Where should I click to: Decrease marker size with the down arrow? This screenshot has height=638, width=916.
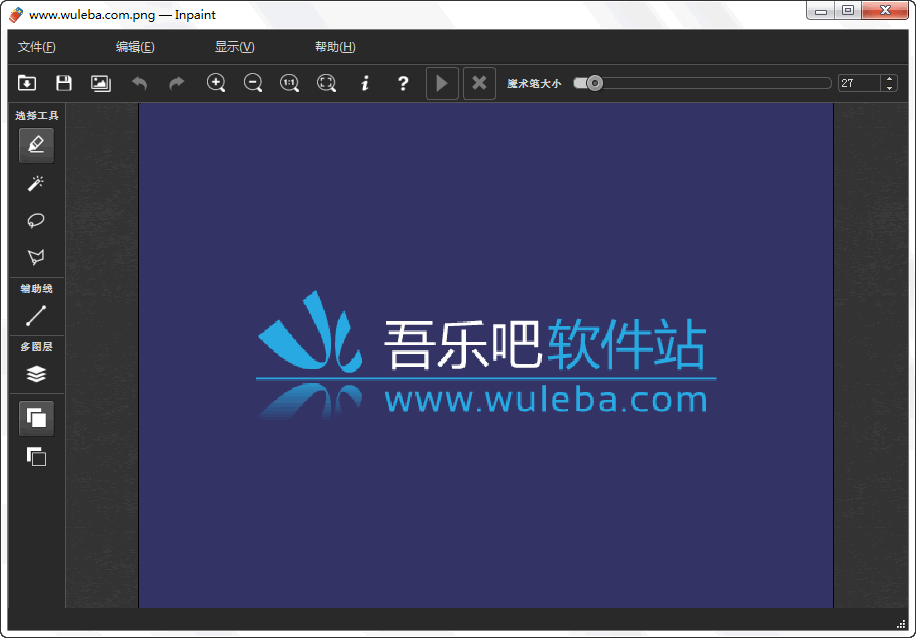tap(889, 88)
